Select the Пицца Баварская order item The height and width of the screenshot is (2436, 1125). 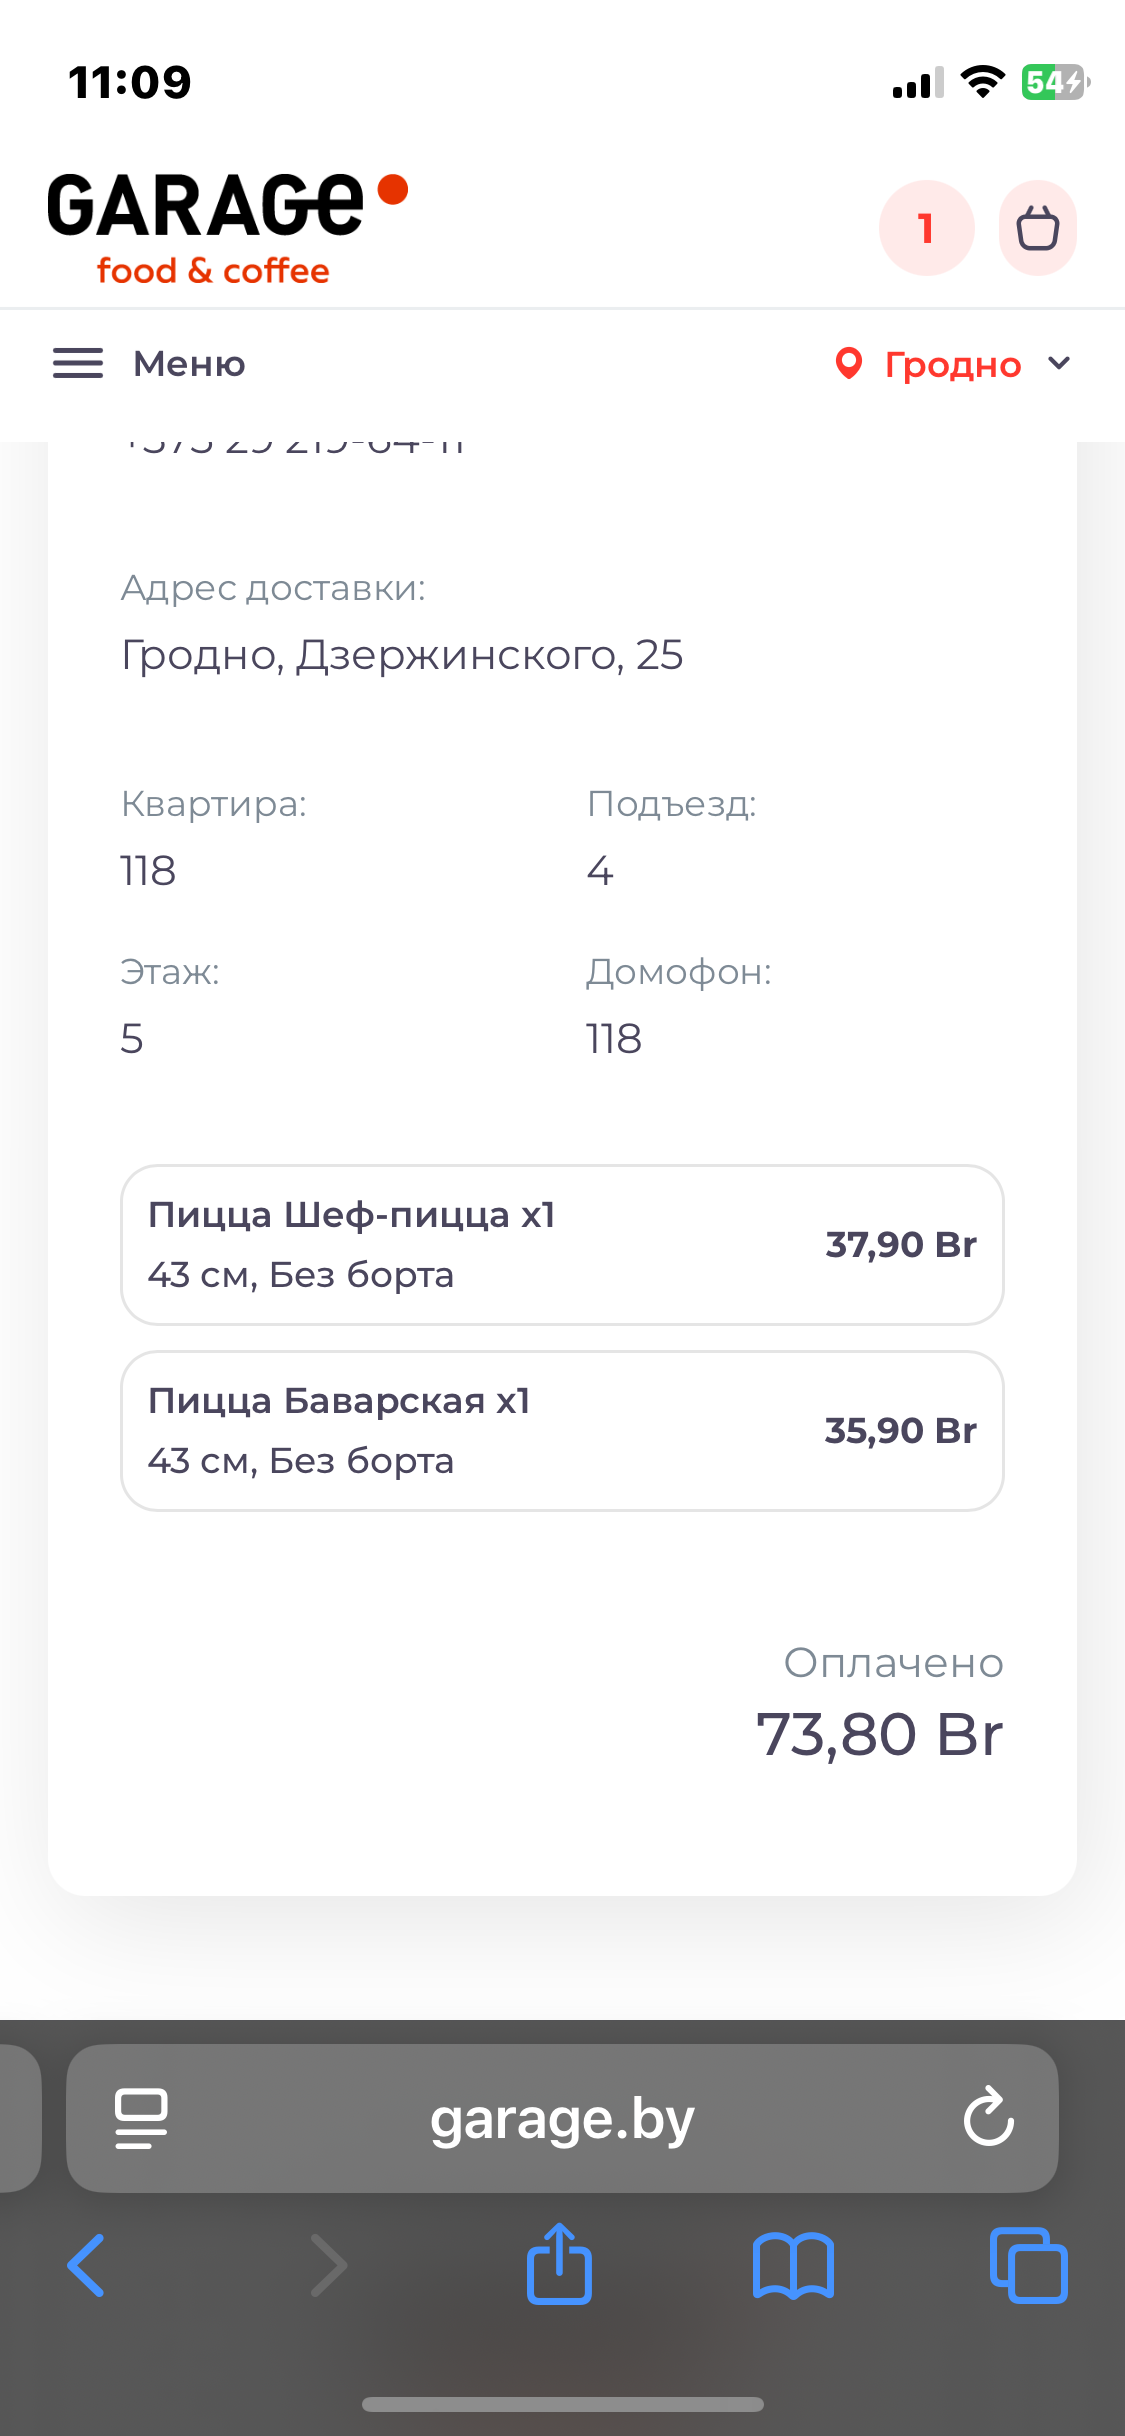562,1431
